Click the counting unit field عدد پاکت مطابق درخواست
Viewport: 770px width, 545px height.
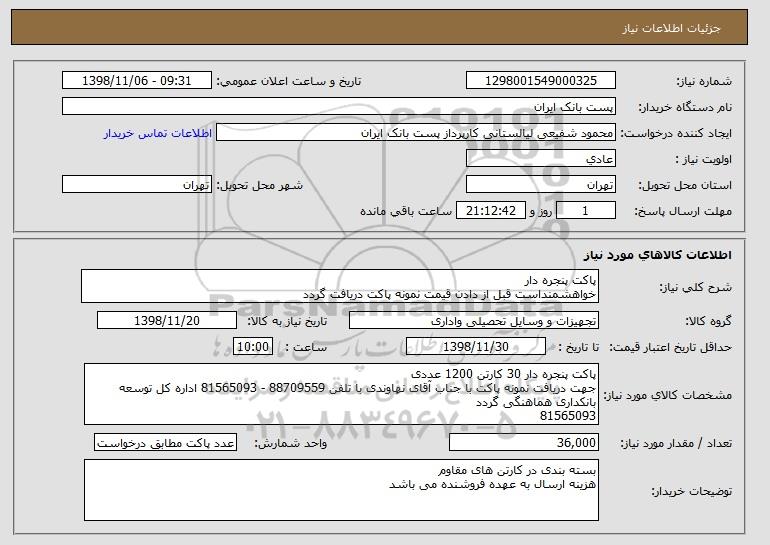[165, 442]
